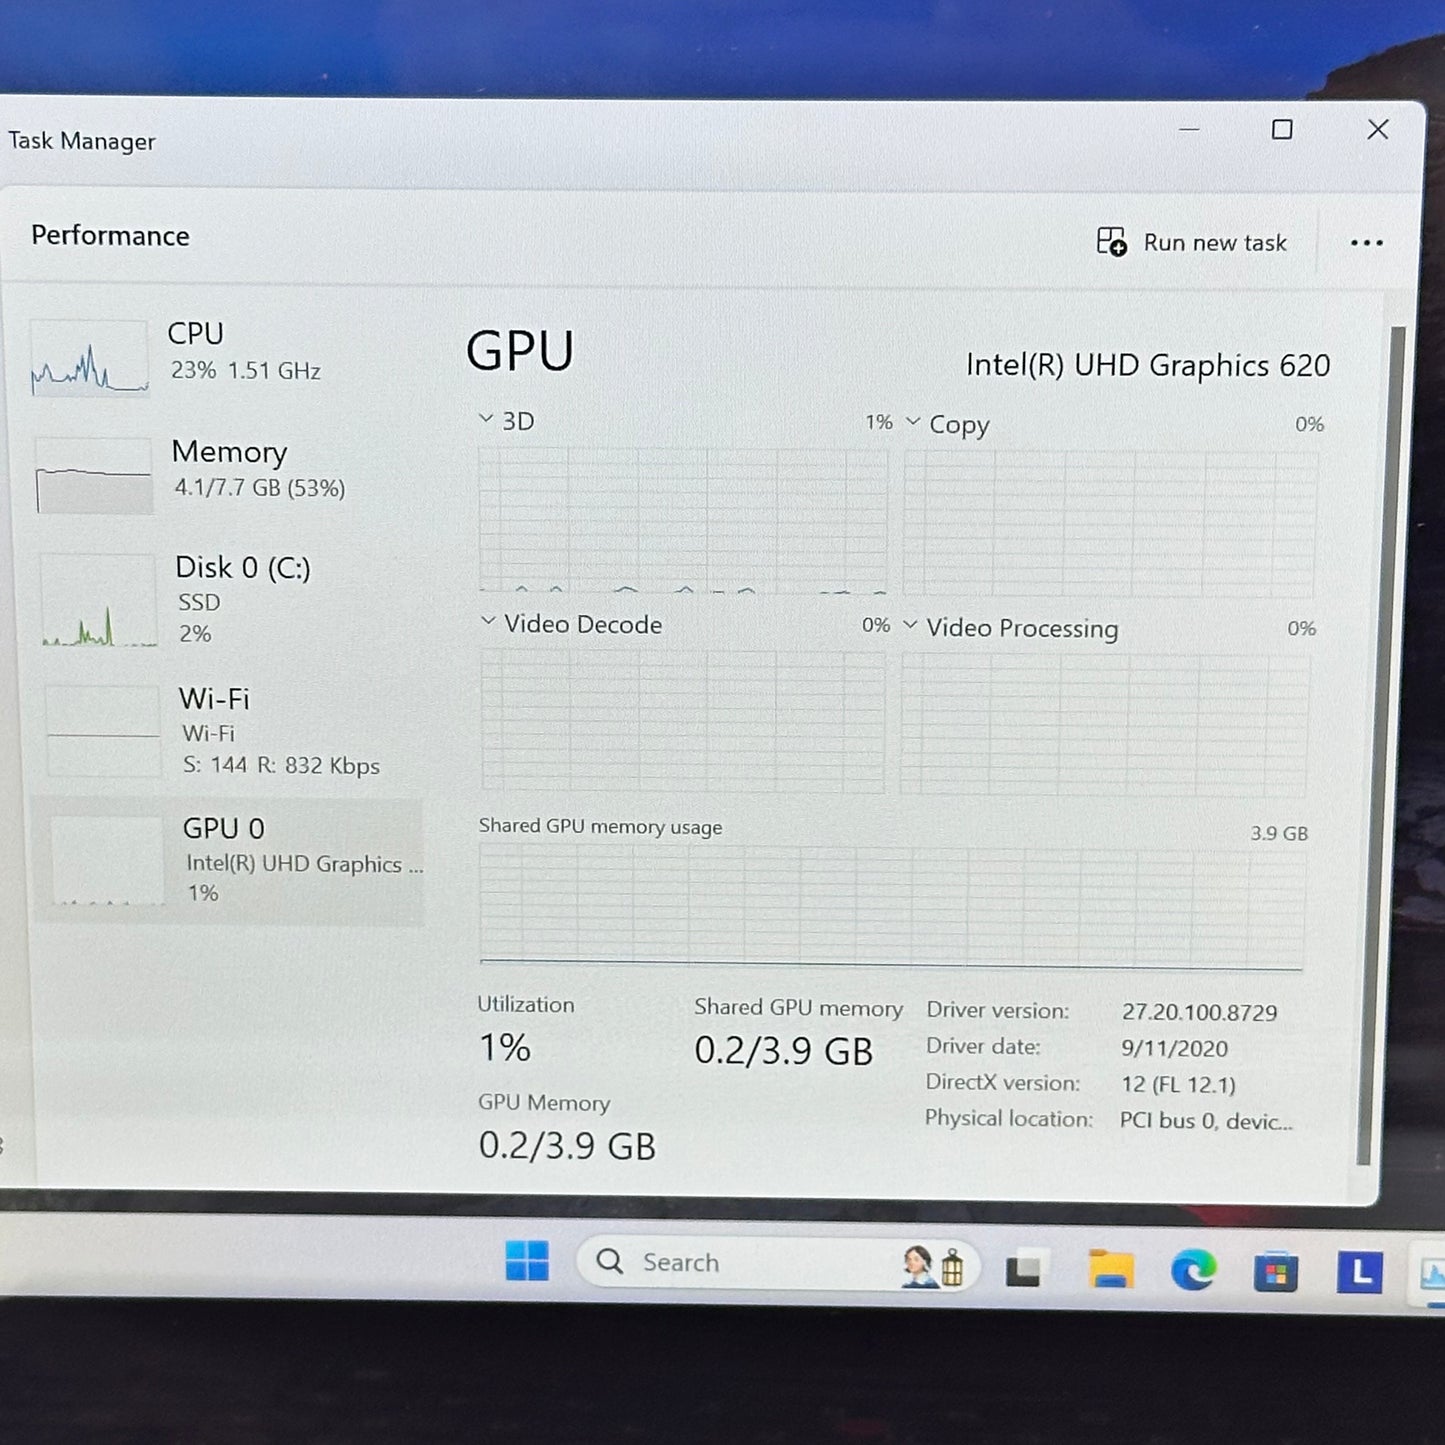Open the three-dot more options menu
The width and height of the screenshot is (1445, 1445).
coord(1366,243)
